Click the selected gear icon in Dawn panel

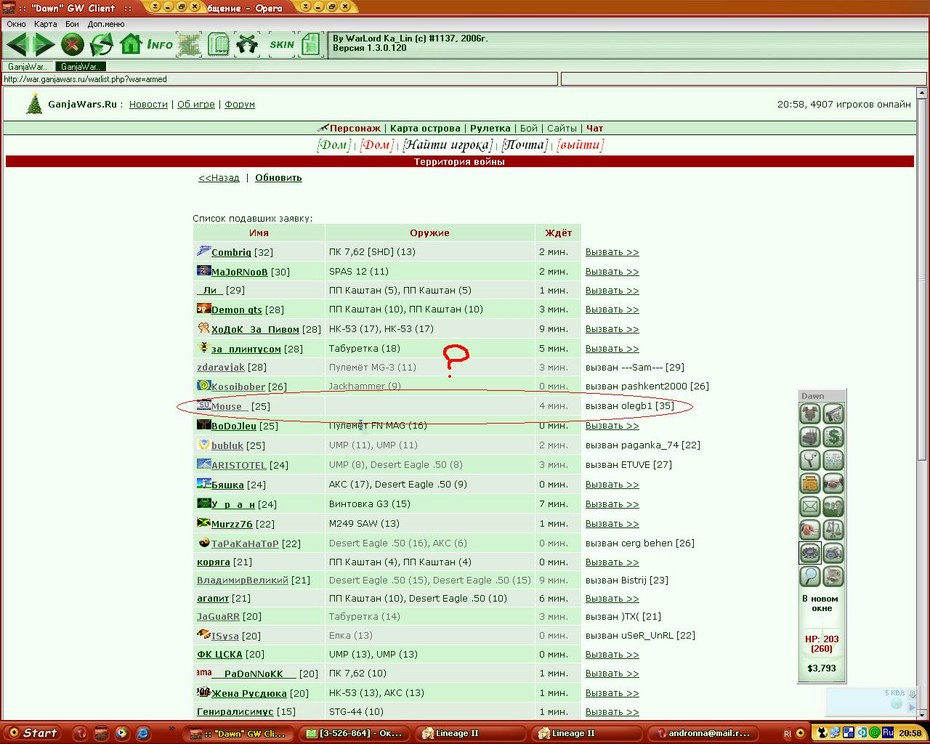click(810, 552)
